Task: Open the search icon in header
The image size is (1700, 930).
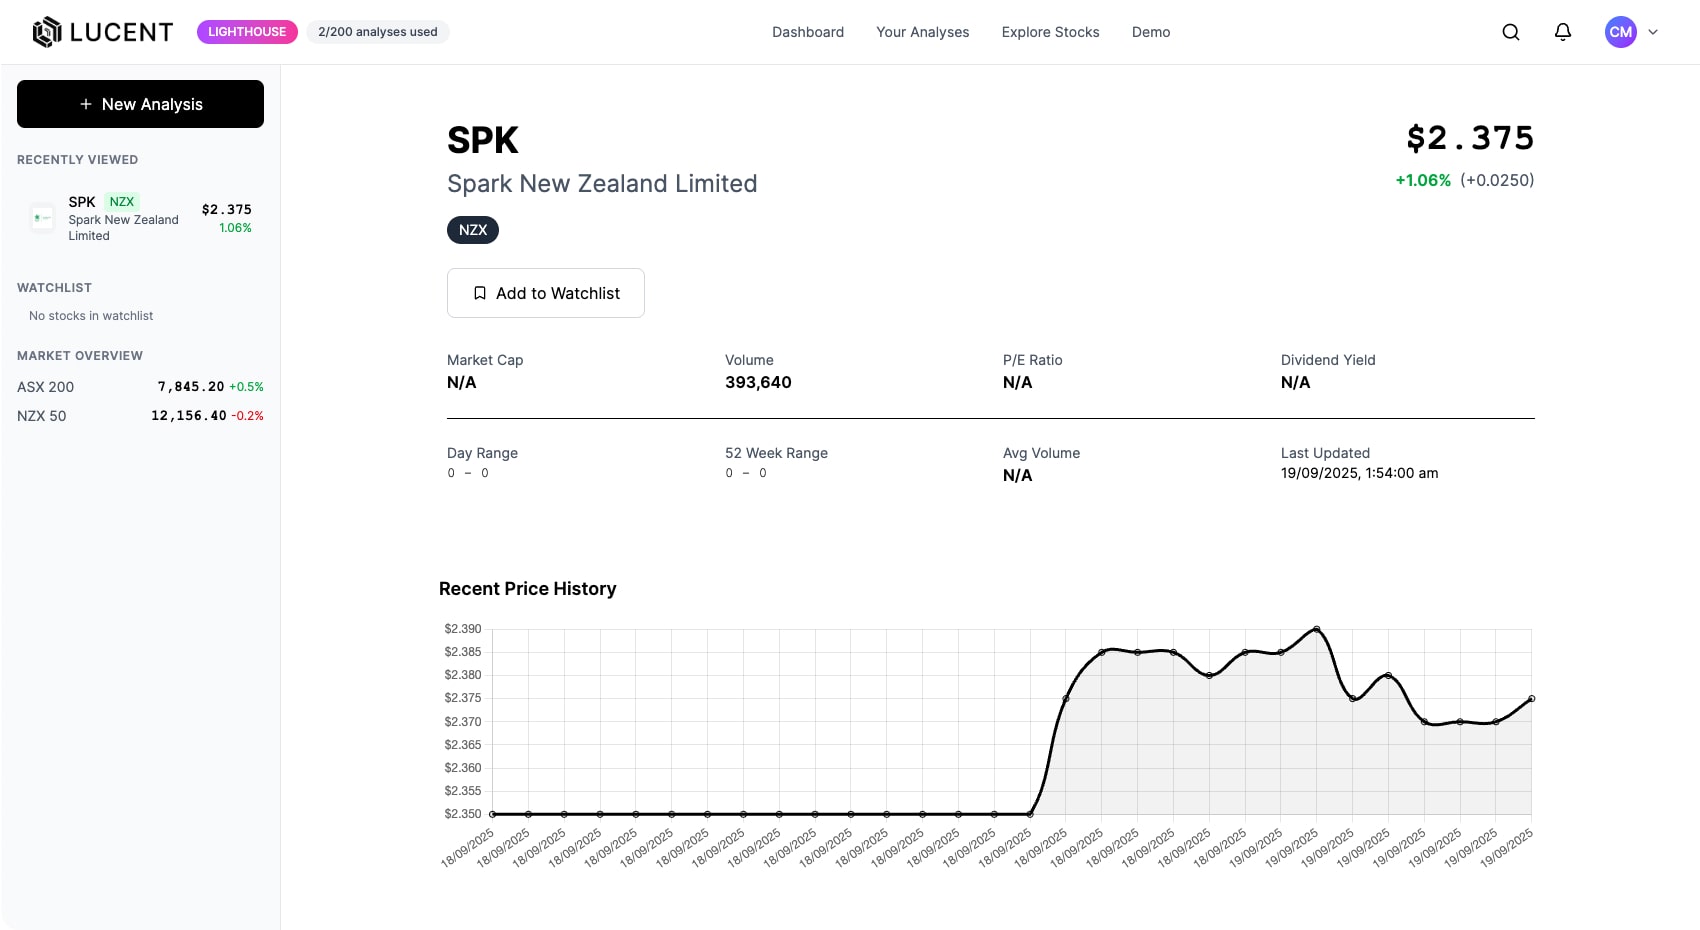Action: coord(1511,32)
